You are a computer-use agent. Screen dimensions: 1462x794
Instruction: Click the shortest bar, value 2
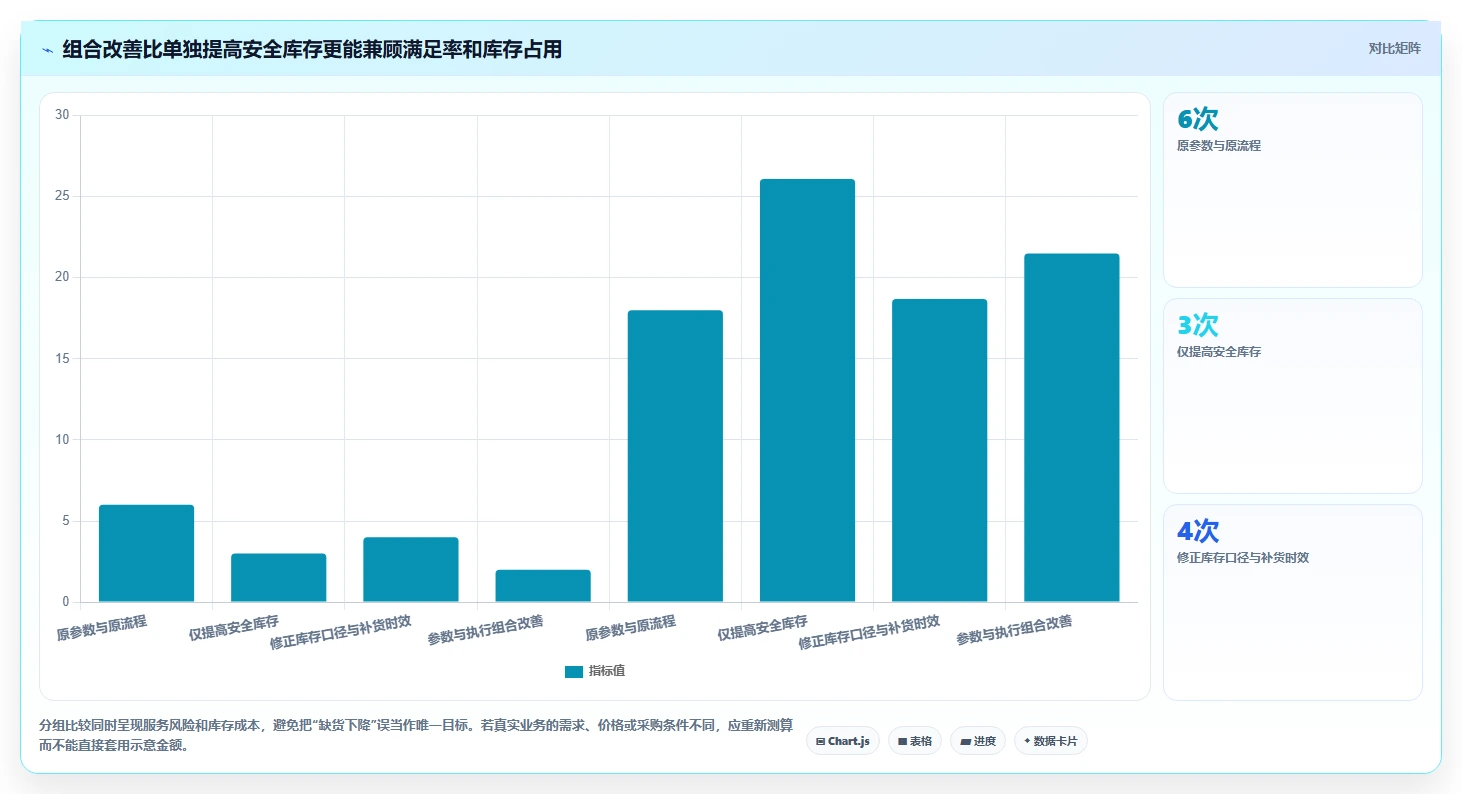coord(543,586)
